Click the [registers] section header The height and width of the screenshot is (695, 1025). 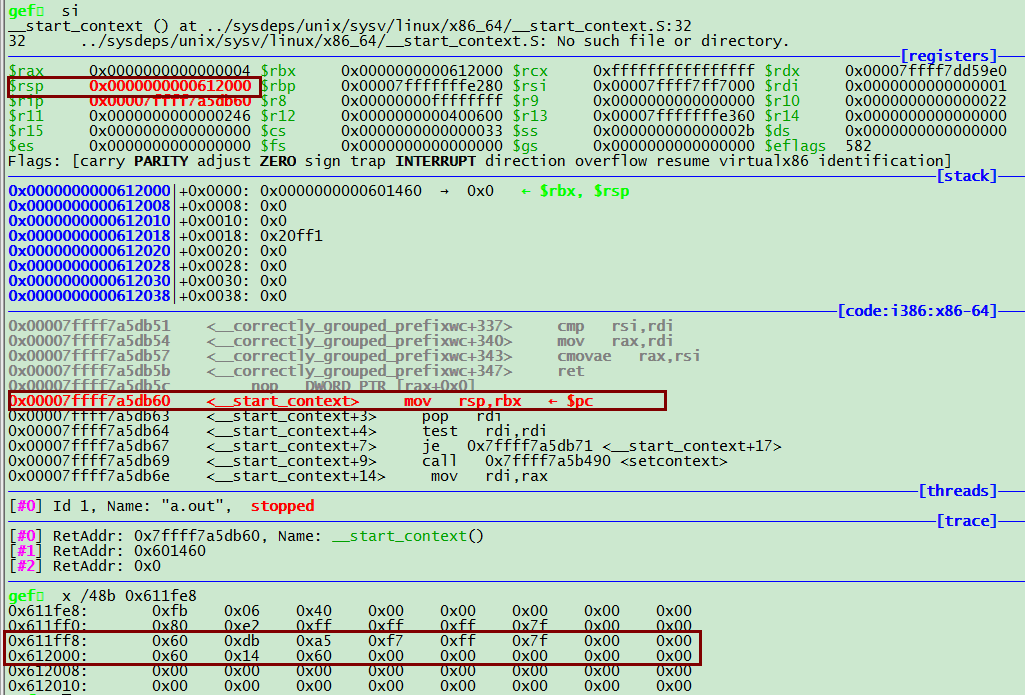(949, 56)
